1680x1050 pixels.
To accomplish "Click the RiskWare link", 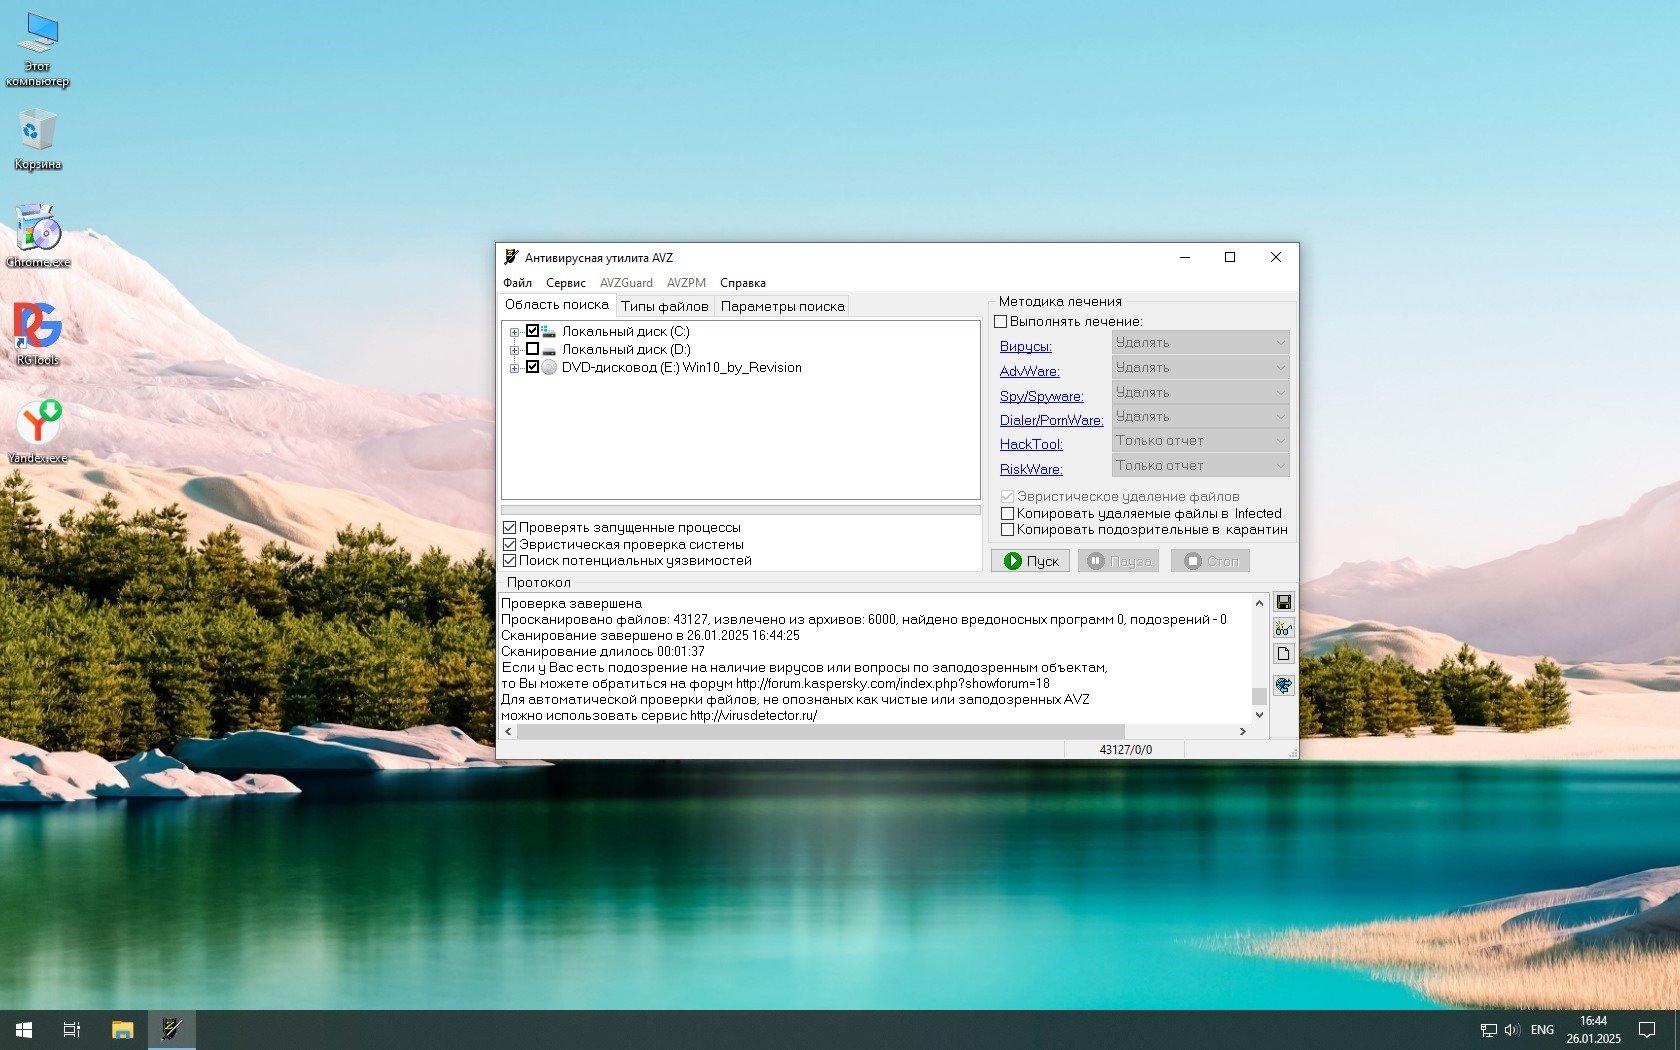I will (1030, 469).
